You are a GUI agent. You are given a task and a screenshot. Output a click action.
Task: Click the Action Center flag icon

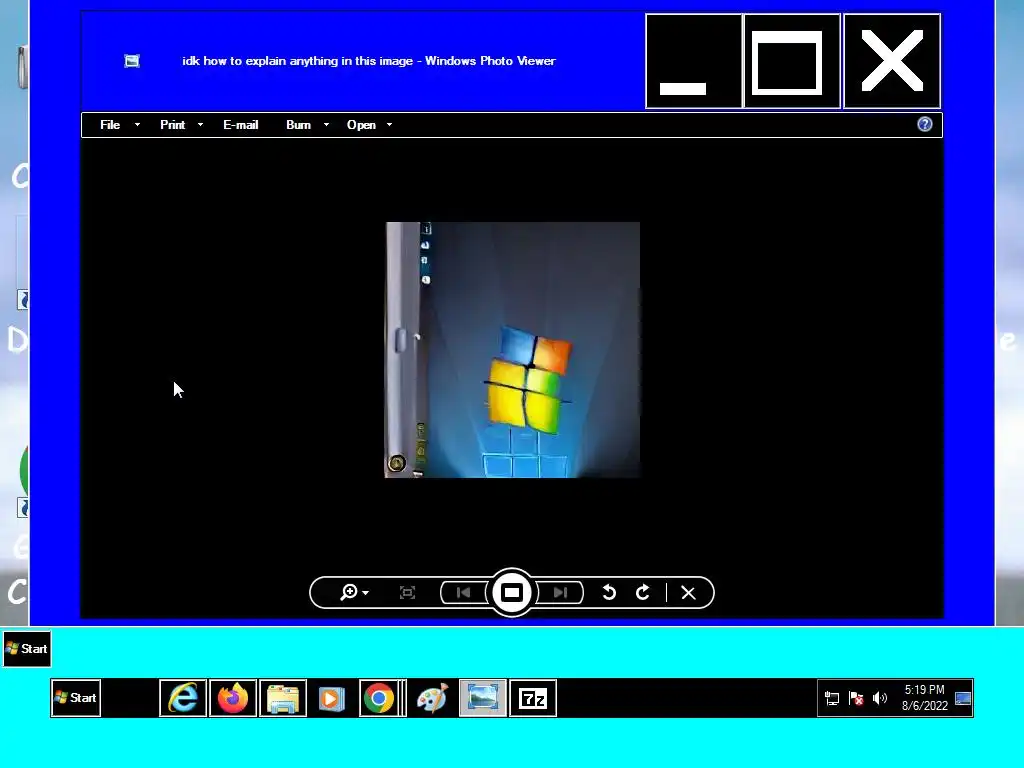point(856,698)
